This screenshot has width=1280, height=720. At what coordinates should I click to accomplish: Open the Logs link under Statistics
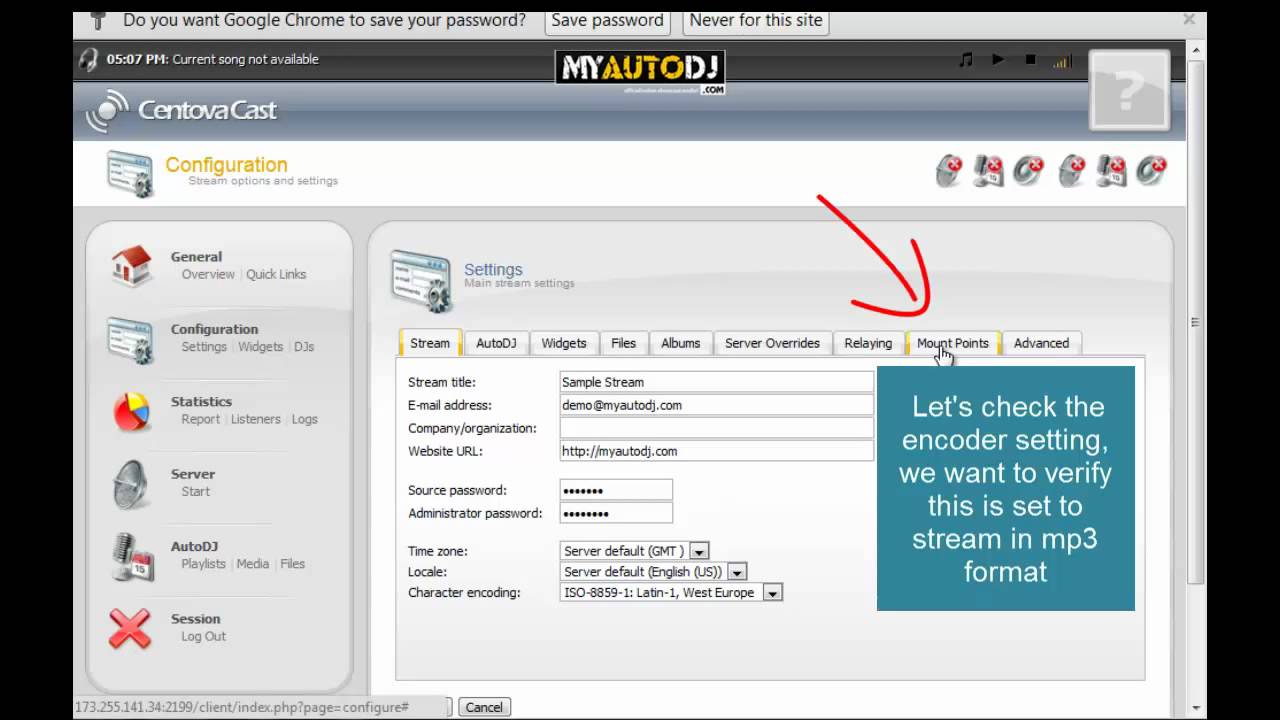[x=305, y=419]
